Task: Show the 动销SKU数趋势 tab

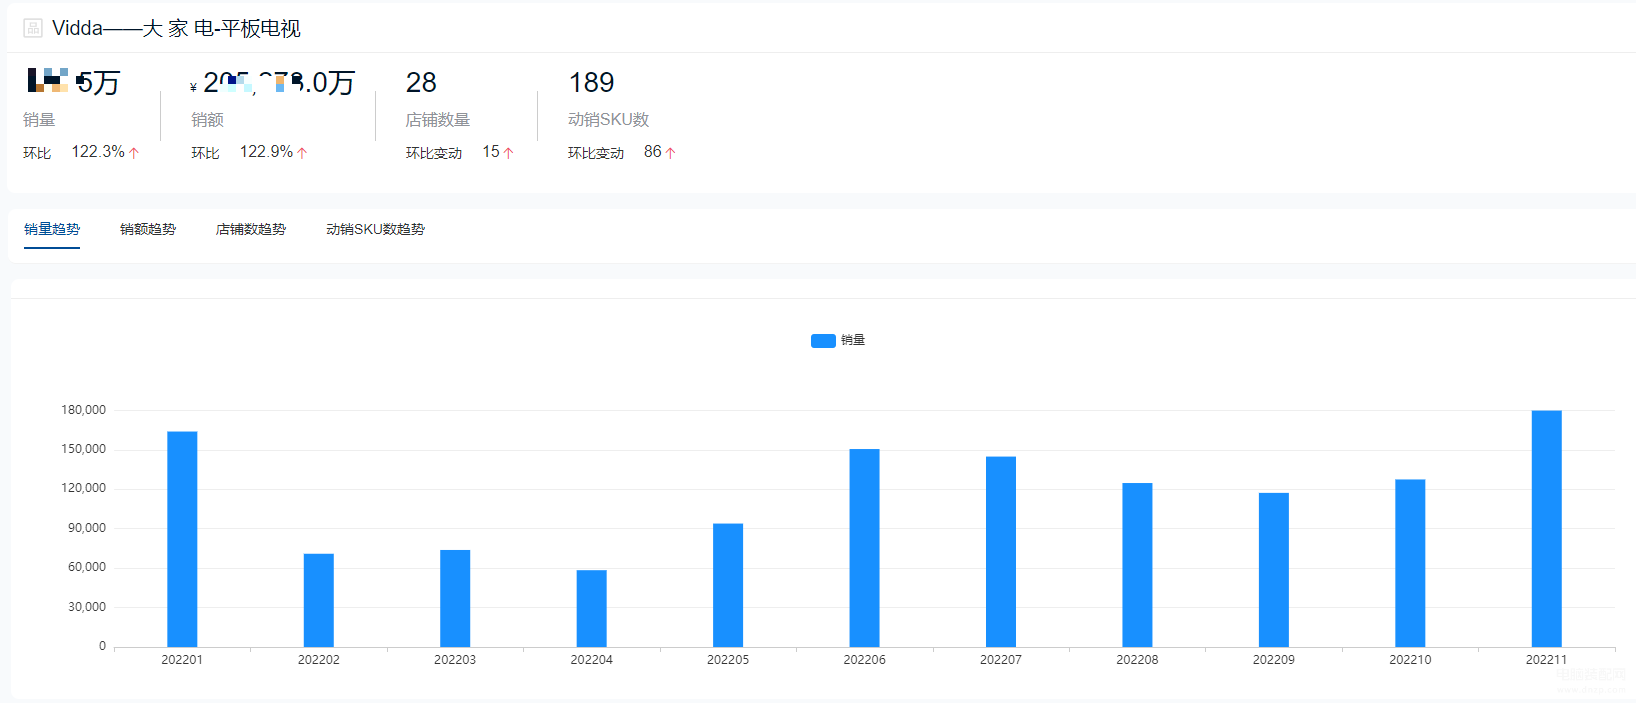Action: (375, 229)
